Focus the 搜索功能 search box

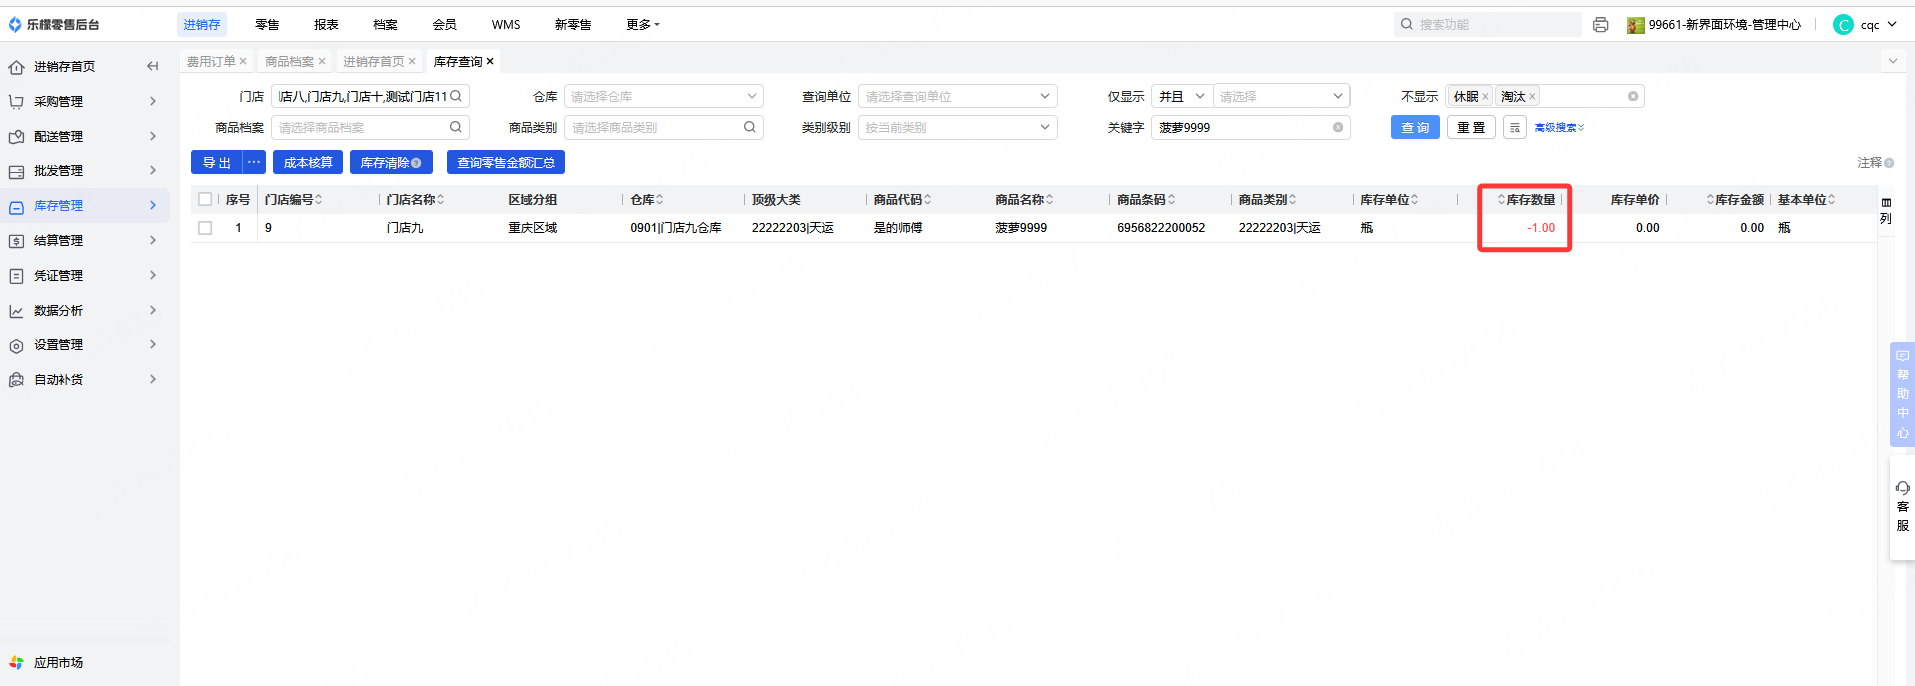[1488, 25]
